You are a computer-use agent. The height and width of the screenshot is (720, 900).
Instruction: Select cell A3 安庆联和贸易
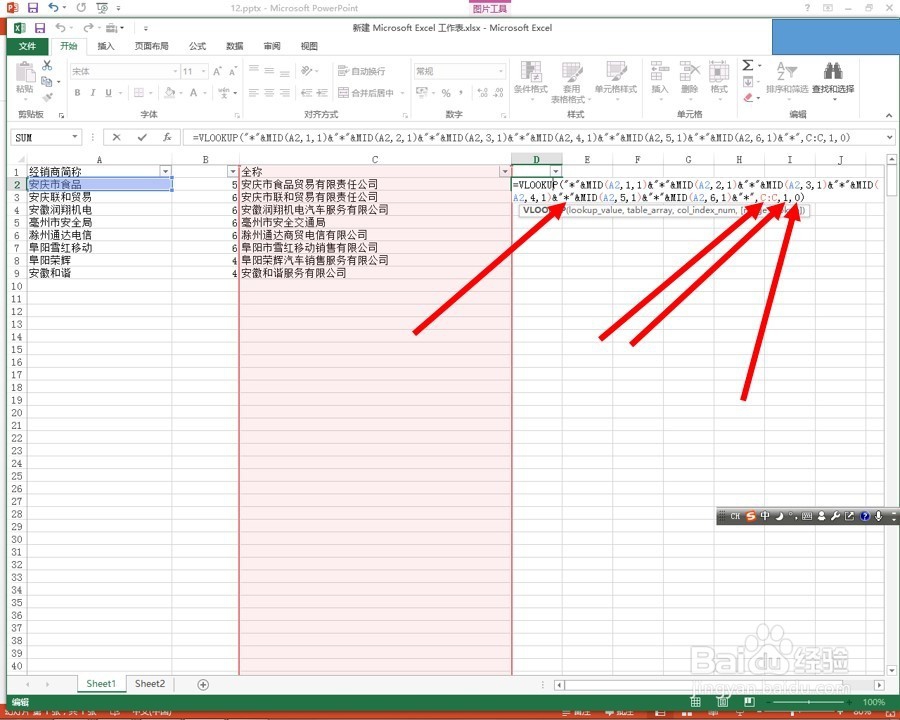click(x=99, y=197)
